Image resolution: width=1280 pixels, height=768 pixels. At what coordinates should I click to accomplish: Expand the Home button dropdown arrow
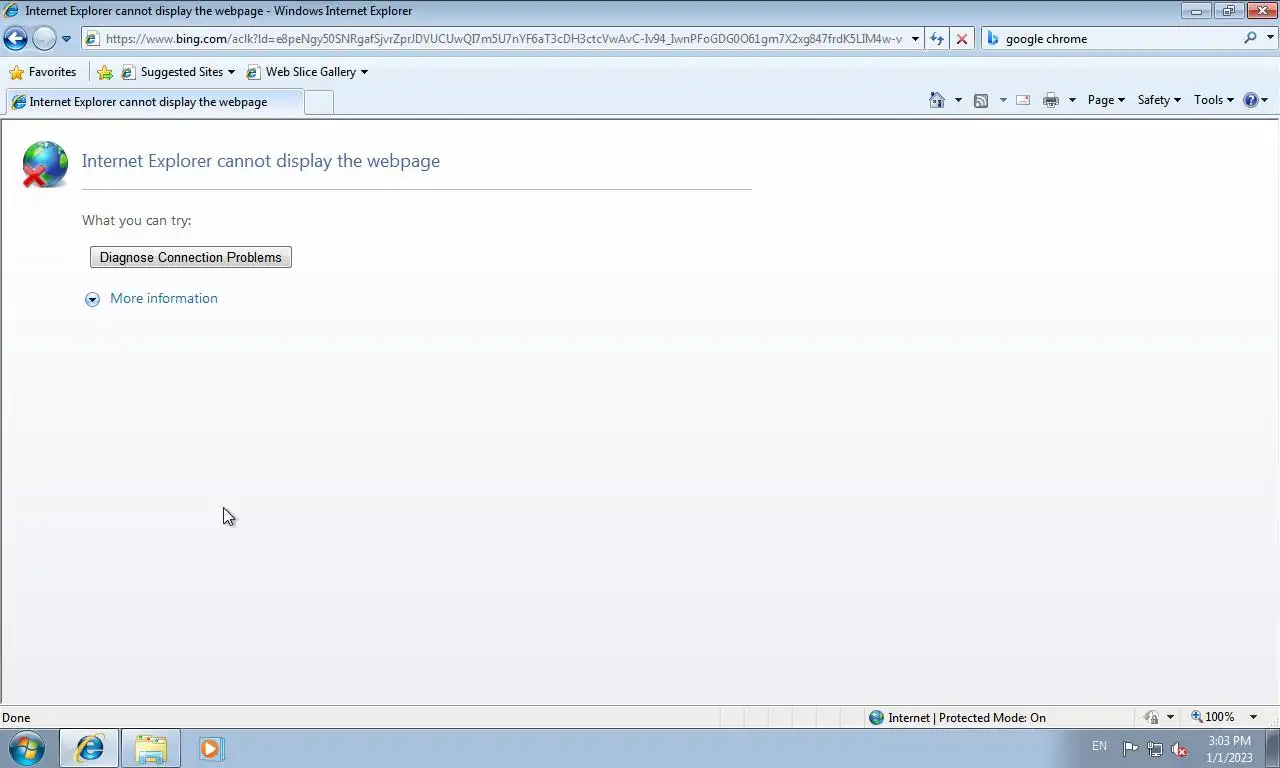coord(958,100)
